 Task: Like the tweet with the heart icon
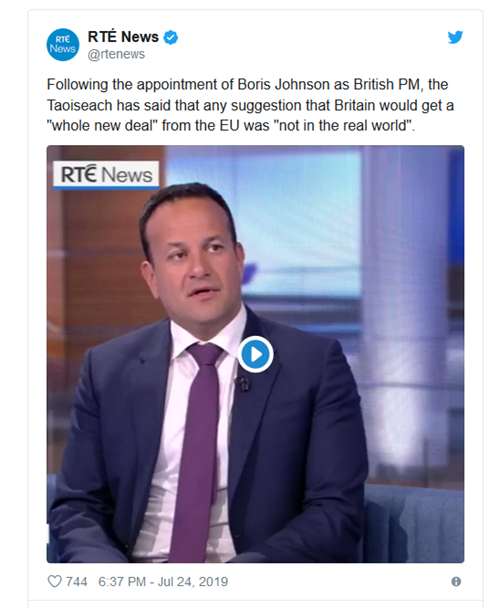pos(54,581)
